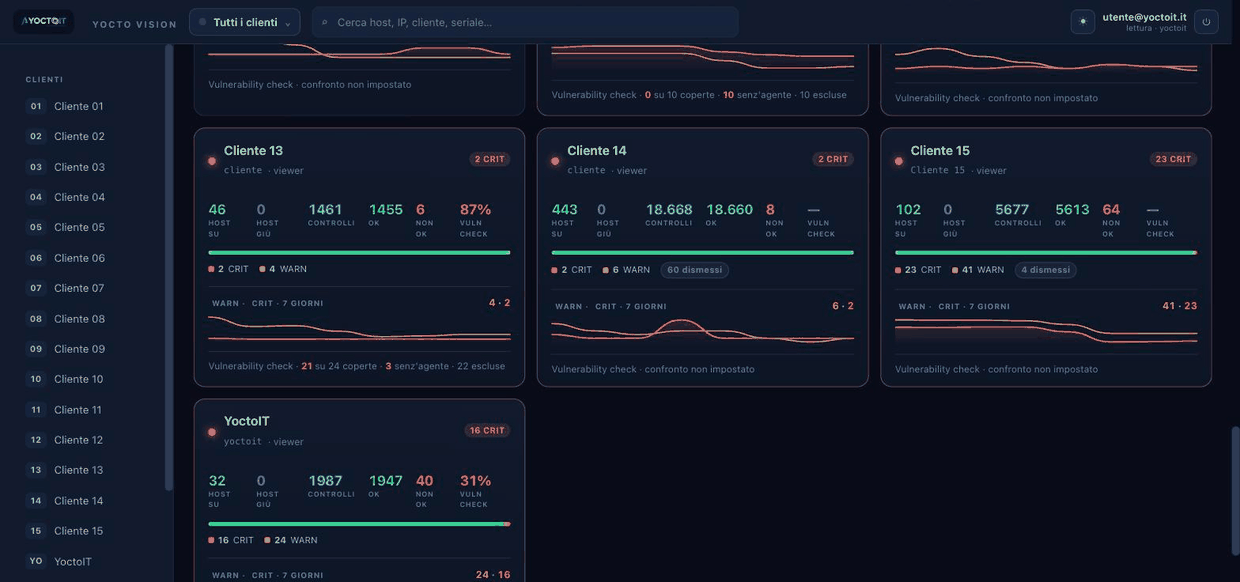The image size is (1240, 582).
Task: Click the Yoctoit logo in header
Action: [x=43, y=22]
